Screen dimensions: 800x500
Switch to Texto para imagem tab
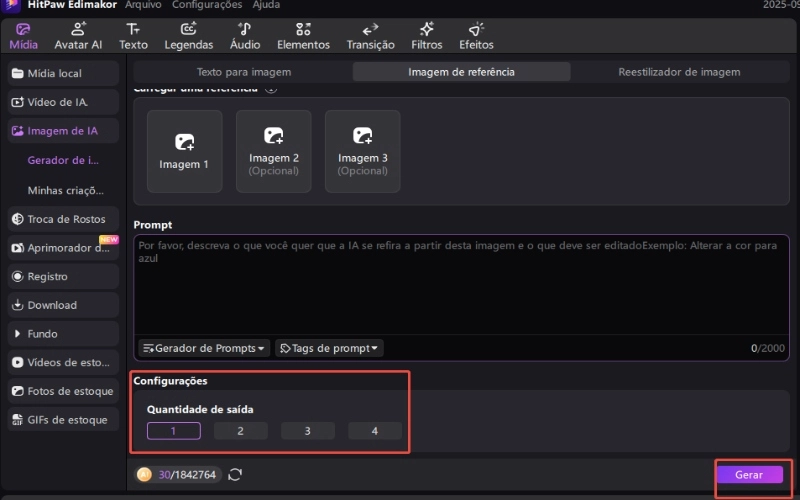click(242, 72)
